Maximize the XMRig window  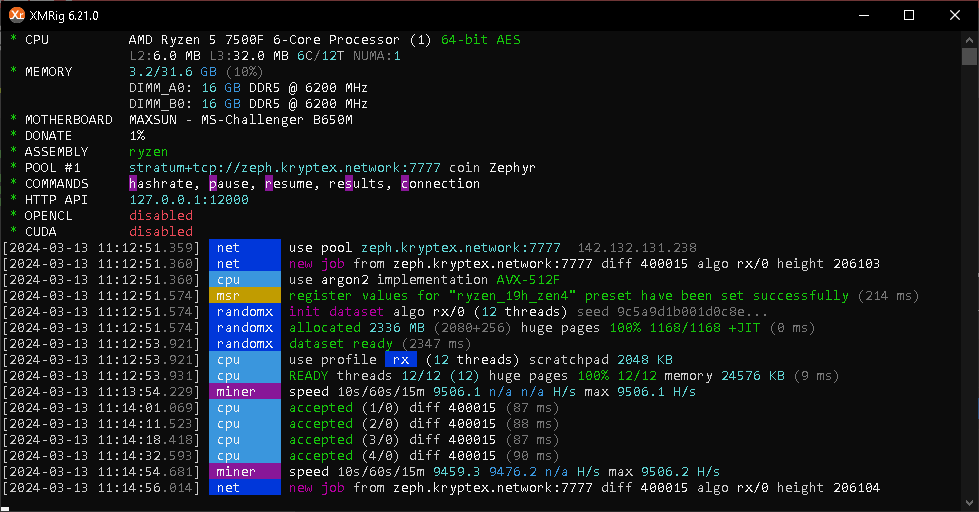click(909, 15)
